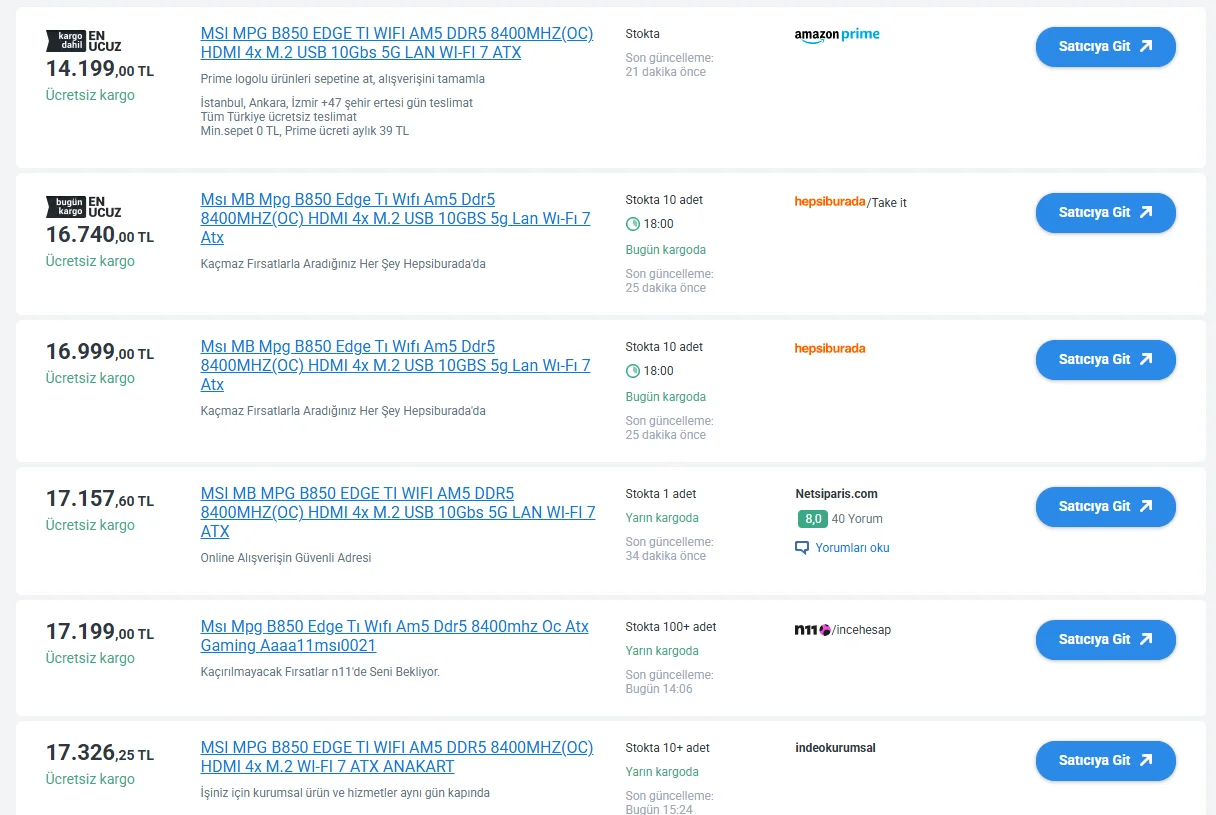1216x815 pixels.
Task: Click the 'Kaçırılmayacak Fırsatlar n11'de' description
Action: point(320,672)
